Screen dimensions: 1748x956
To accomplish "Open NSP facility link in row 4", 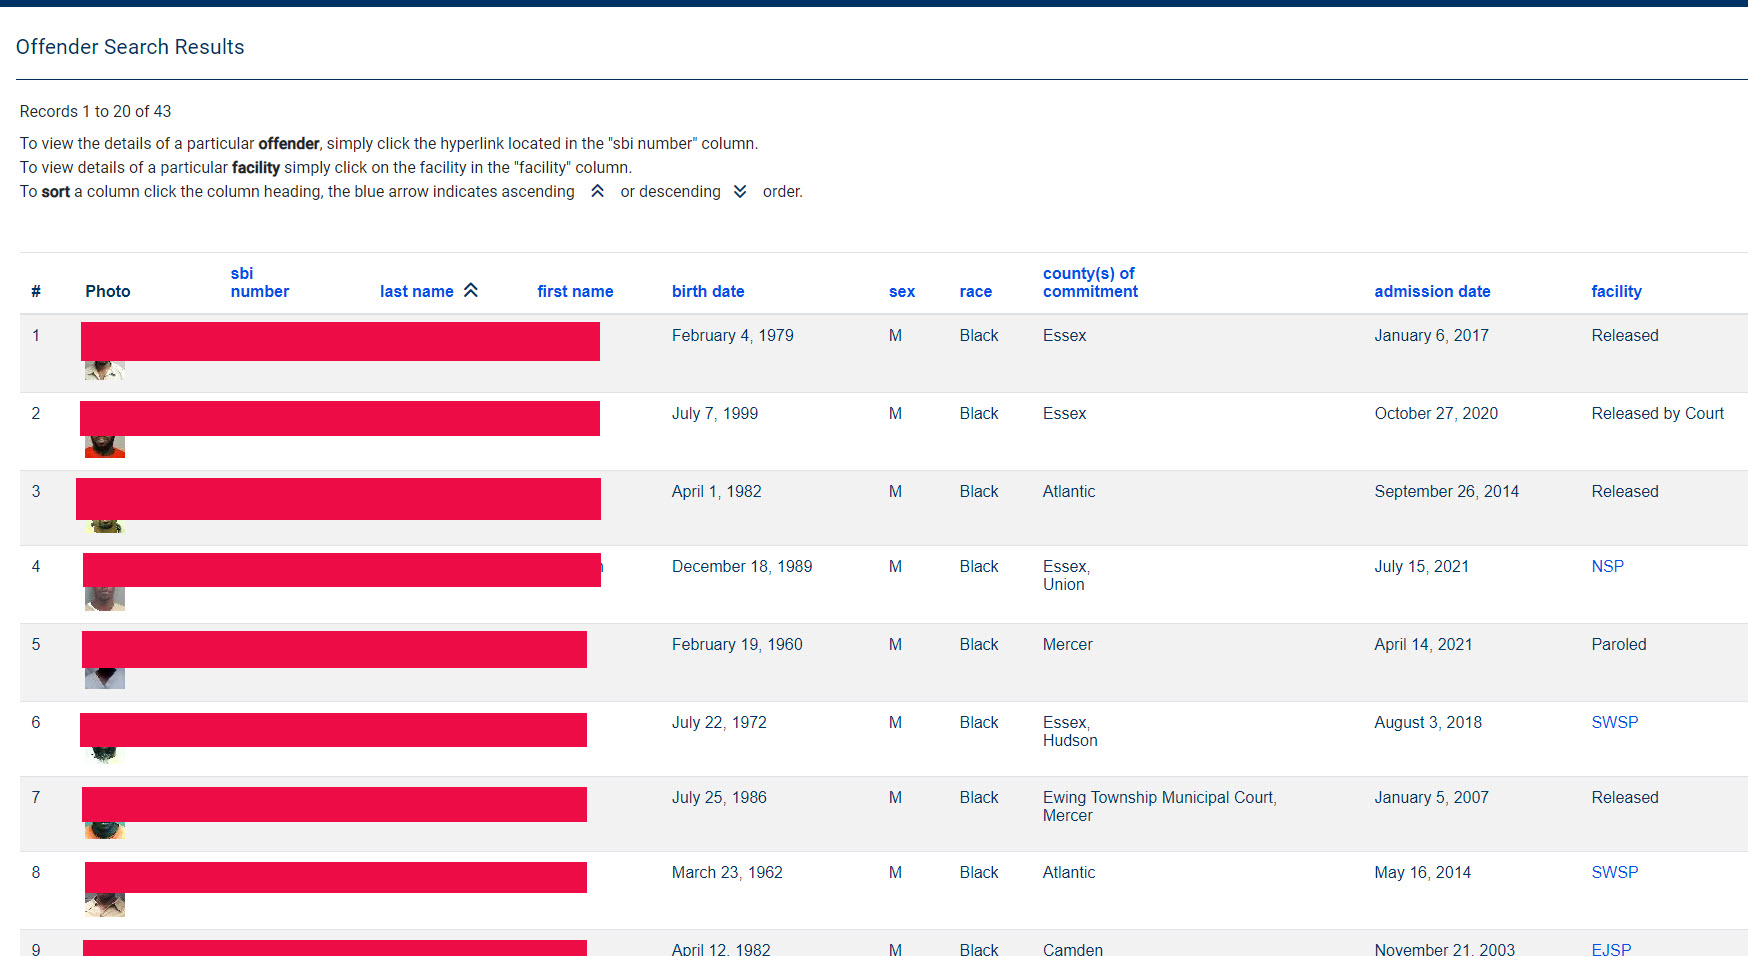I will 1607,566.
